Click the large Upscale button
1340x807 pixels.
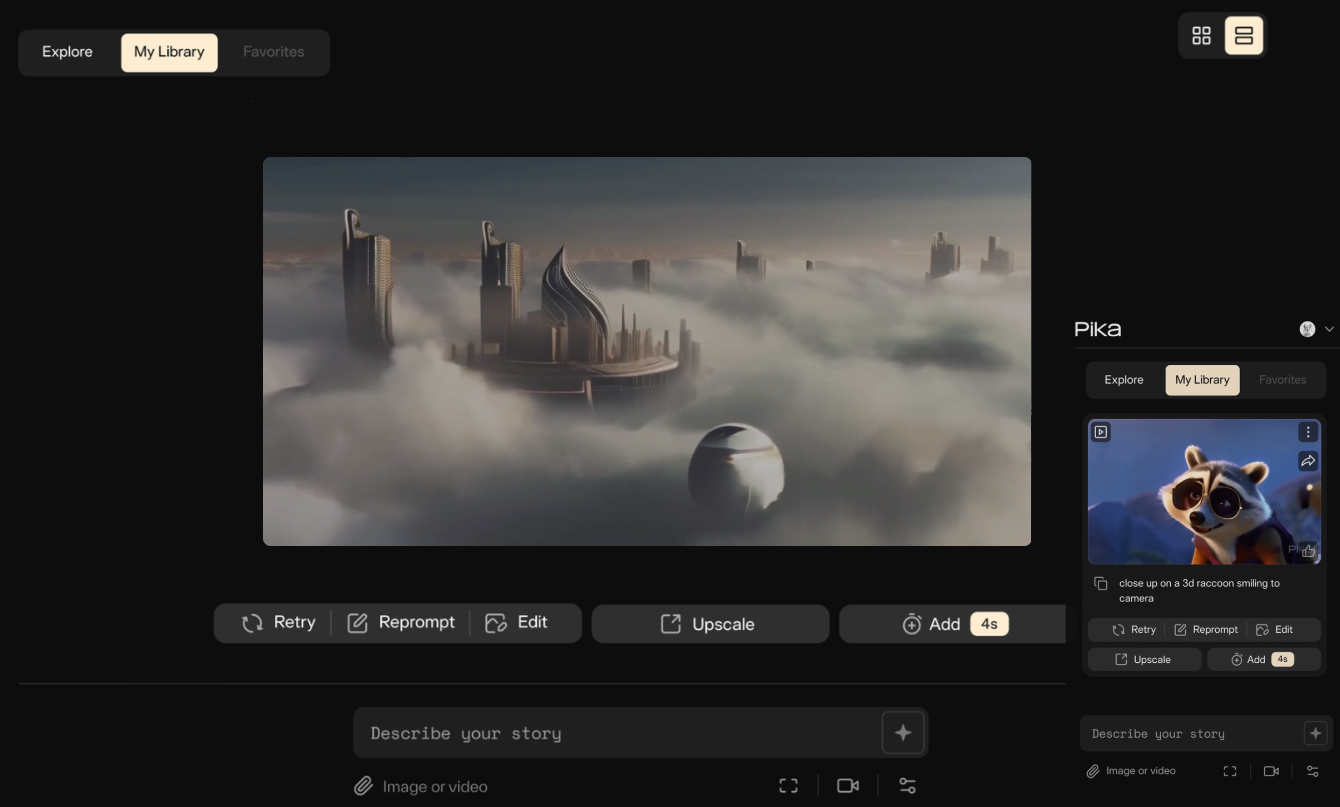(710, 624)
